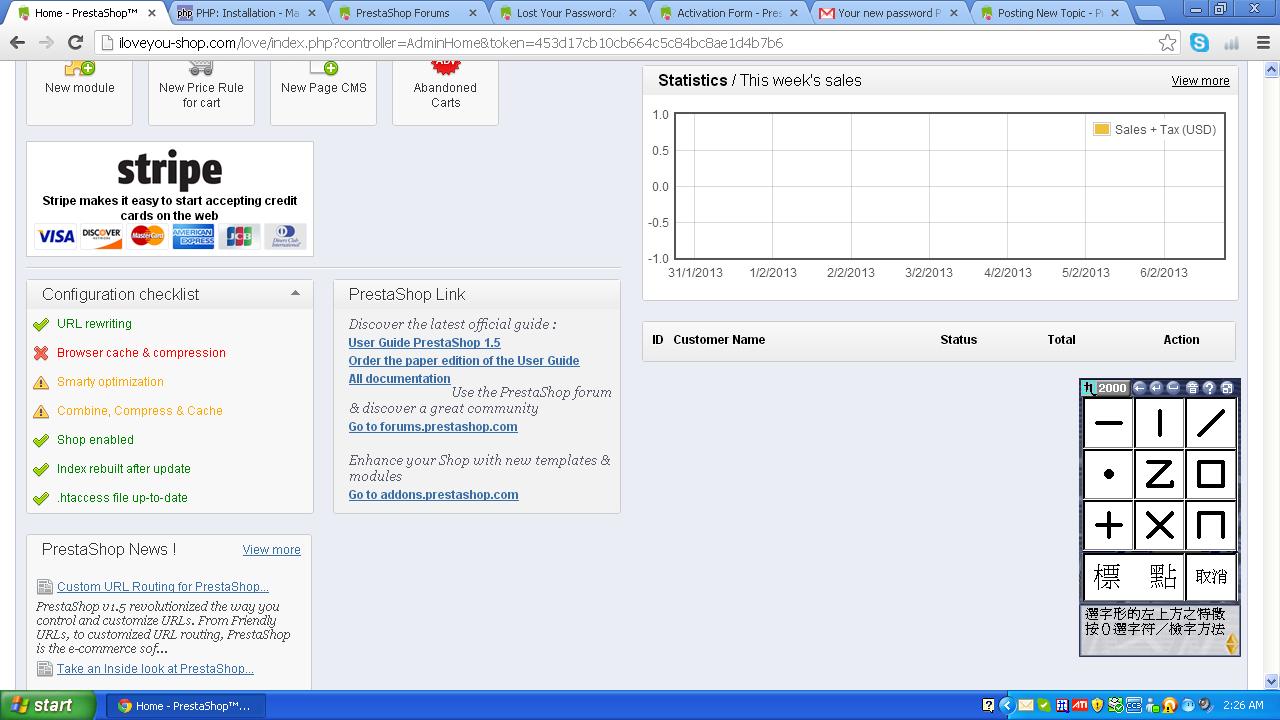The image size is (1280, 720).
Task: Switch to the PrestaShop Forums tab
Action: coord(408,13)
